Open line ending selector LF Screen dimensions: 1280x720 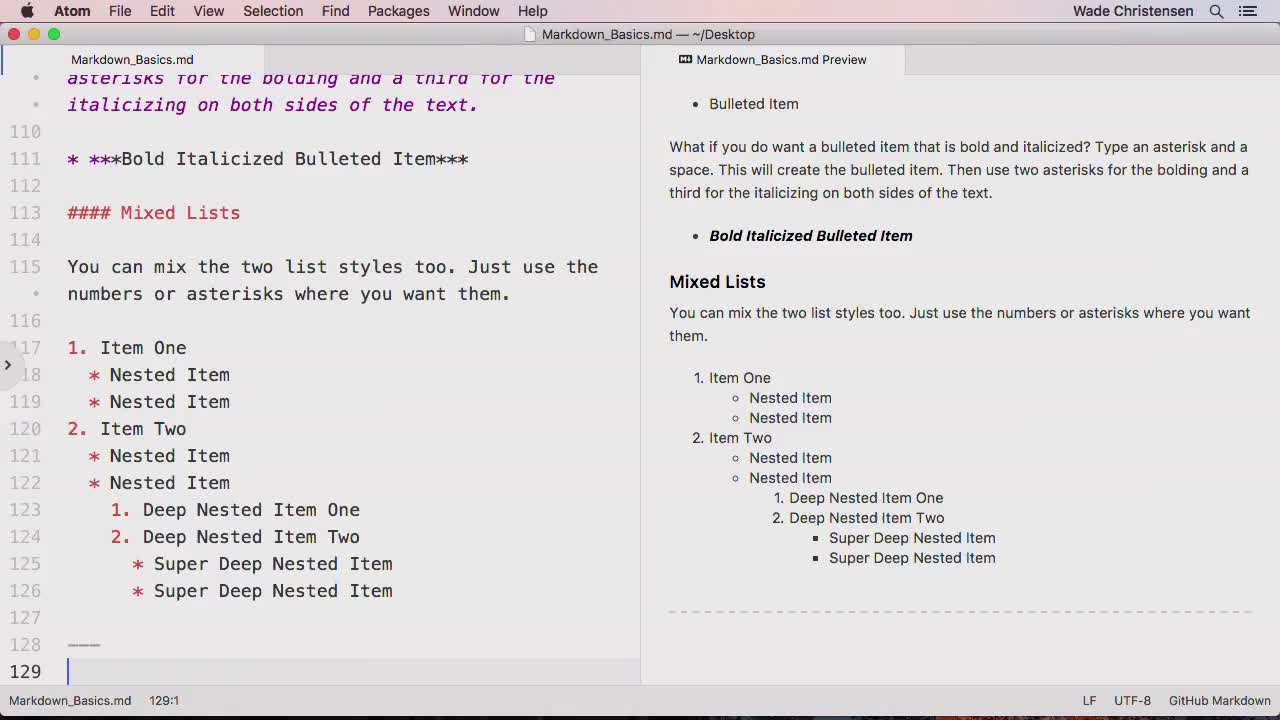click(1089, 701)
